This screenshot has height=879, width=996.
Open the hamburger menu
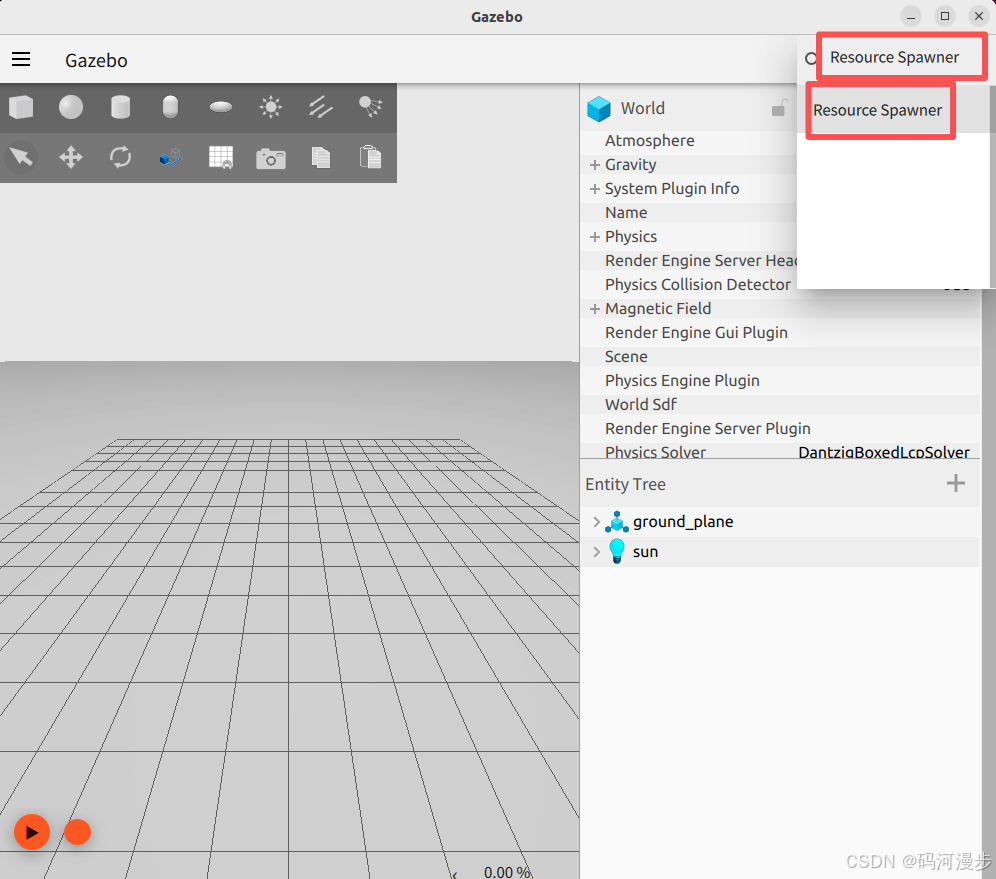point(21,60)
